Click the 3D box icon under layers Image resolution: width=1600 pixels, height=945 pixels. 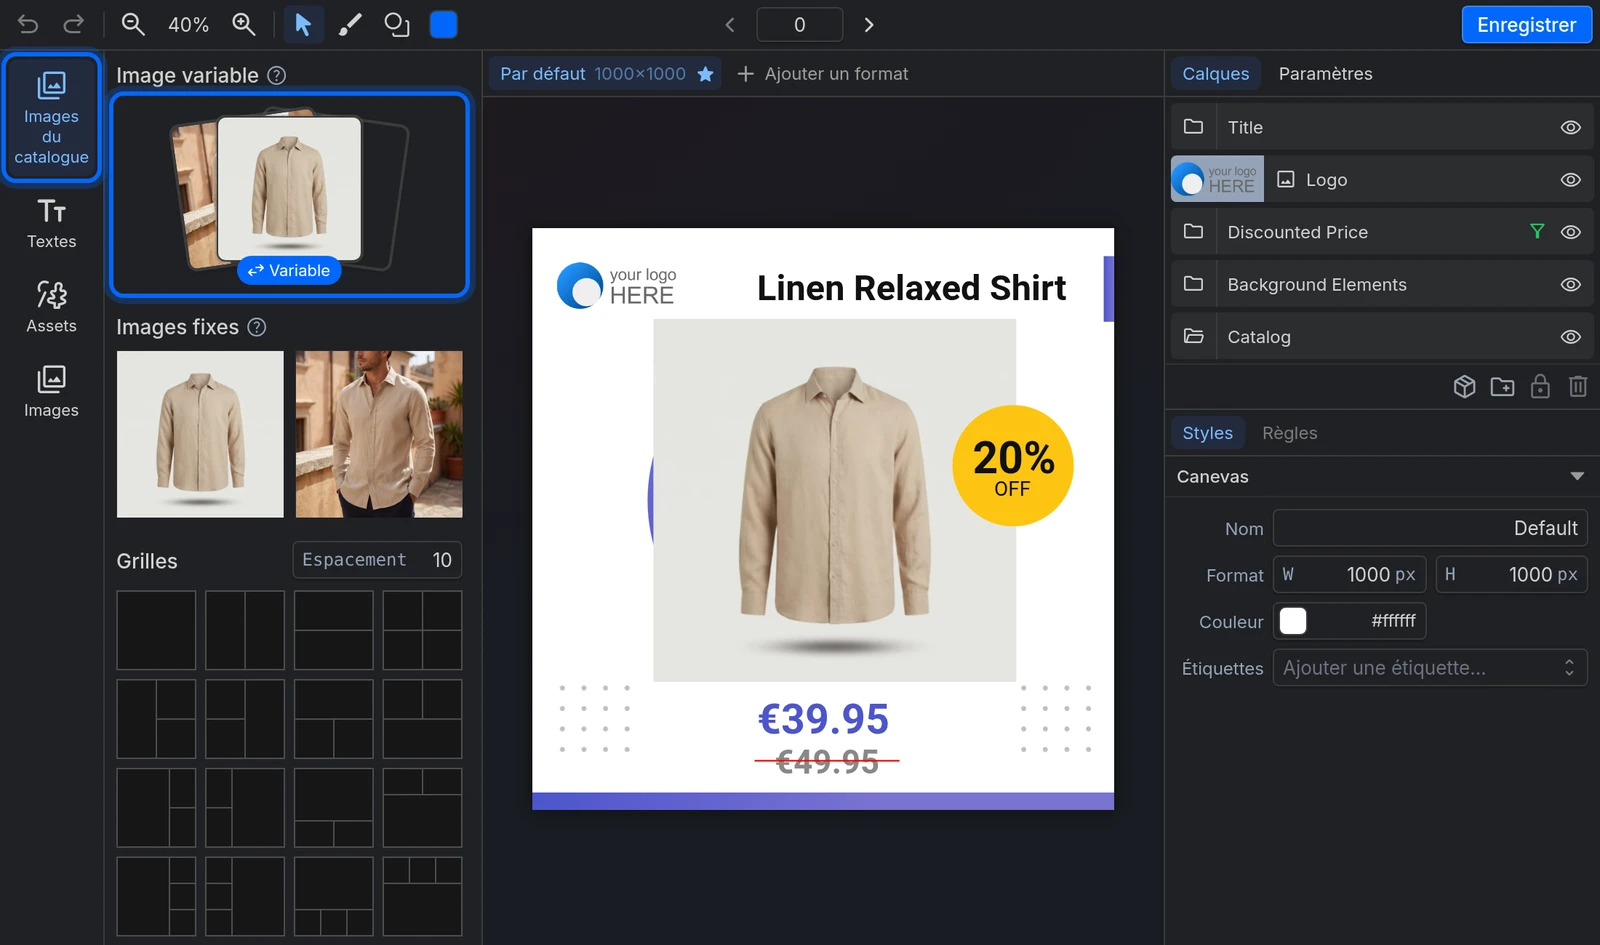1464,387
